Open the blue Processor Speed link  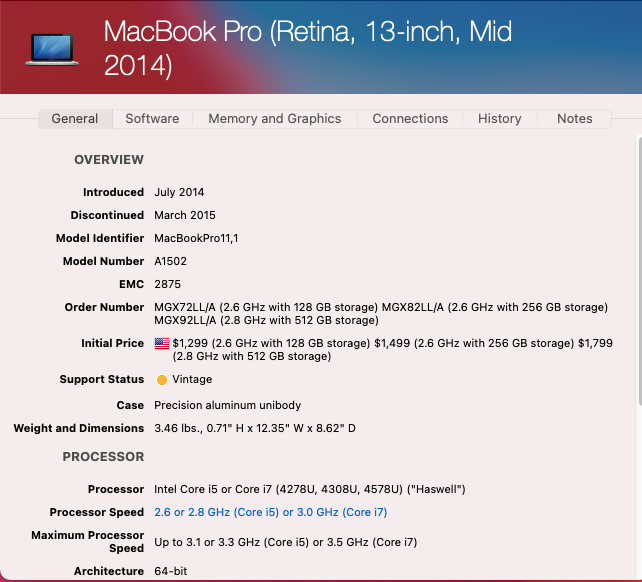(x=271, y=512)
